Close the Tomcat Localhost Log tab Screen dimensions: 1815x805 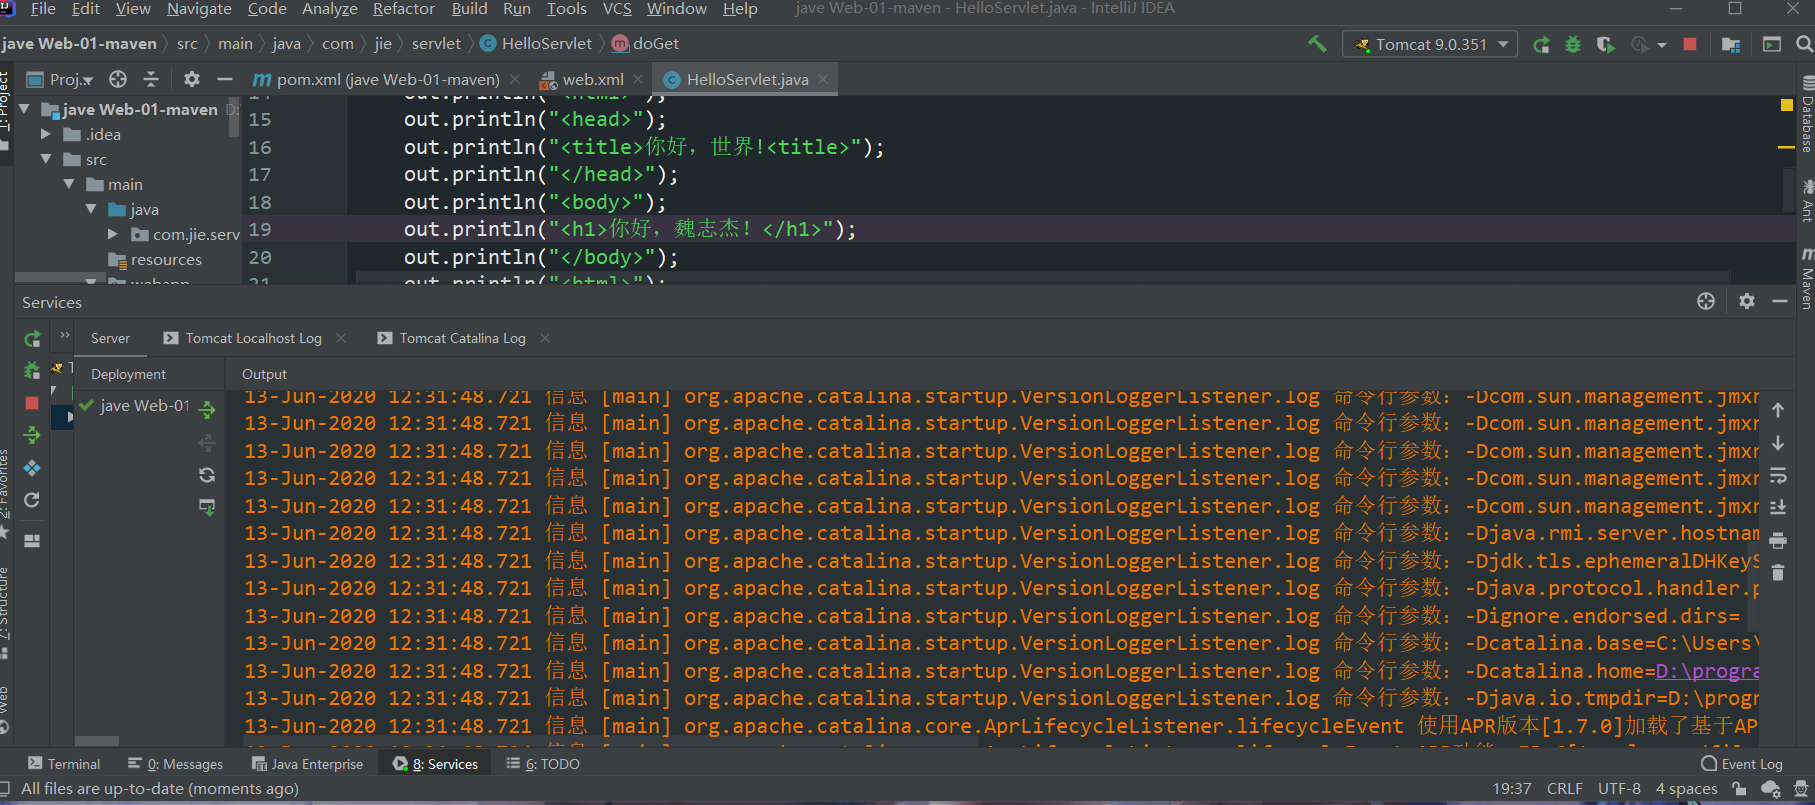[x=341, y=338]
